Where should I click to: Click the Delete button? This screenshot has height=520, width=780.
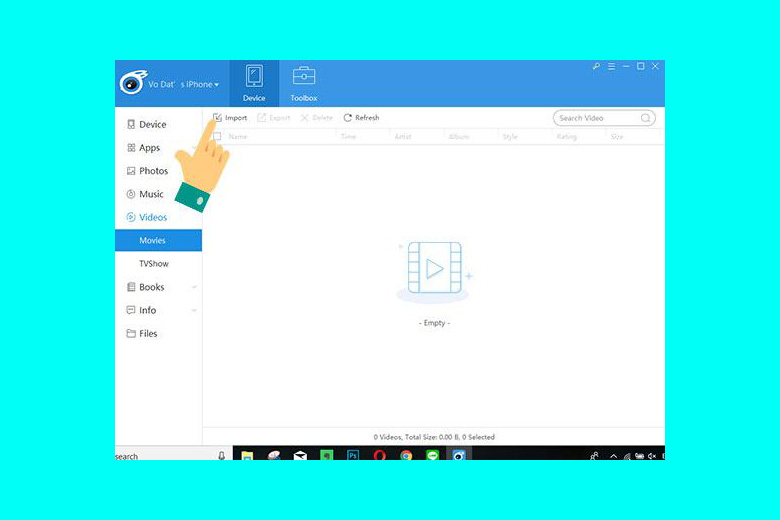click(316, 118)
